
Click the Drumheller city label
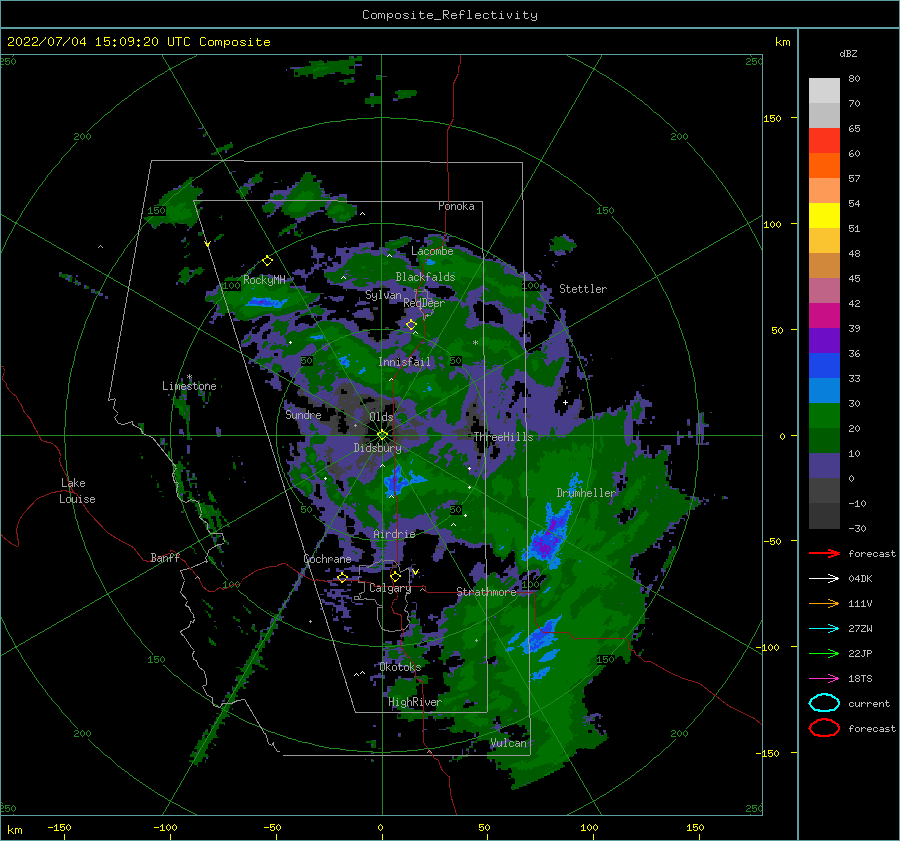(x=586, y=493)
